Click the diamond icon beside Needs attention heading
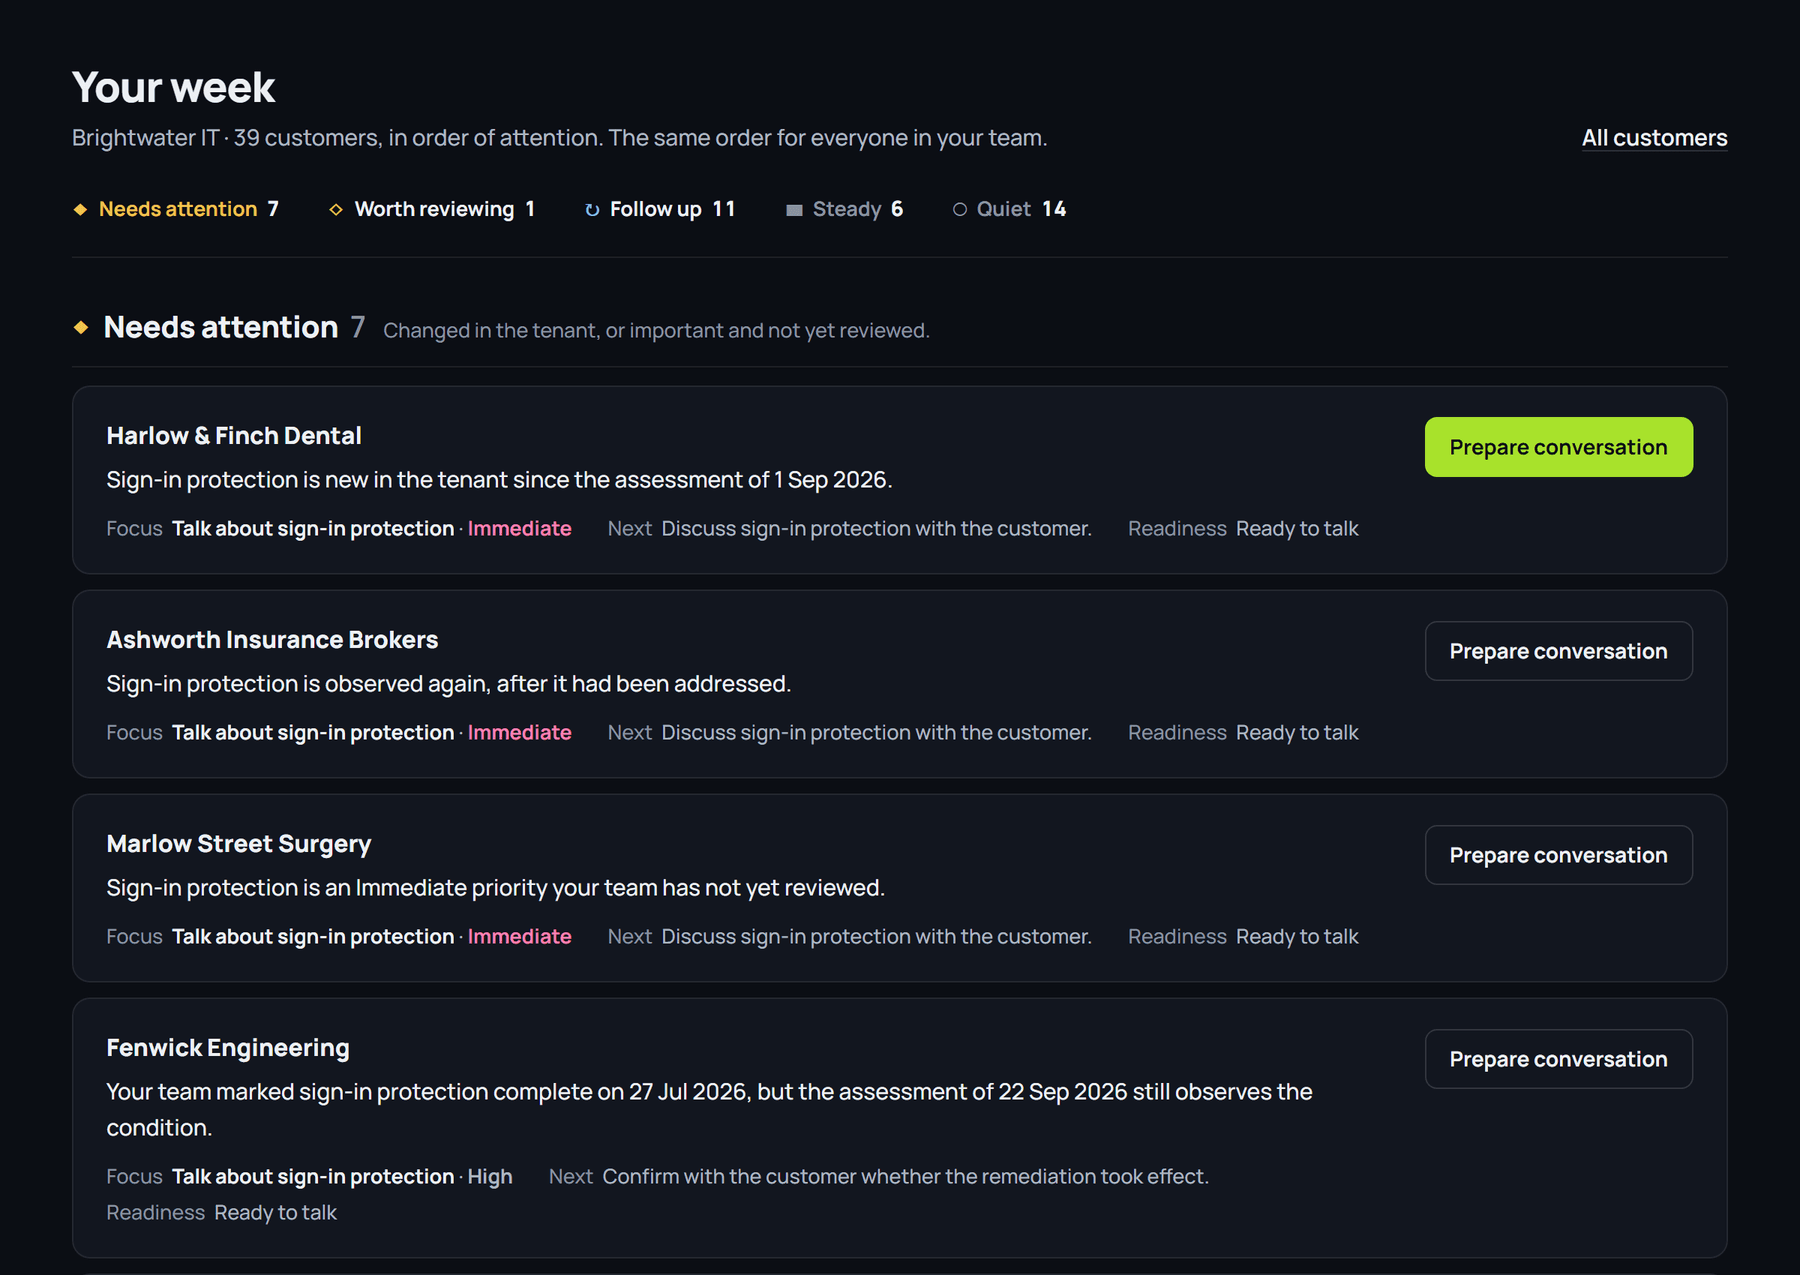The height and width of the screenshot is (1275, 1800). coord(81,327)
